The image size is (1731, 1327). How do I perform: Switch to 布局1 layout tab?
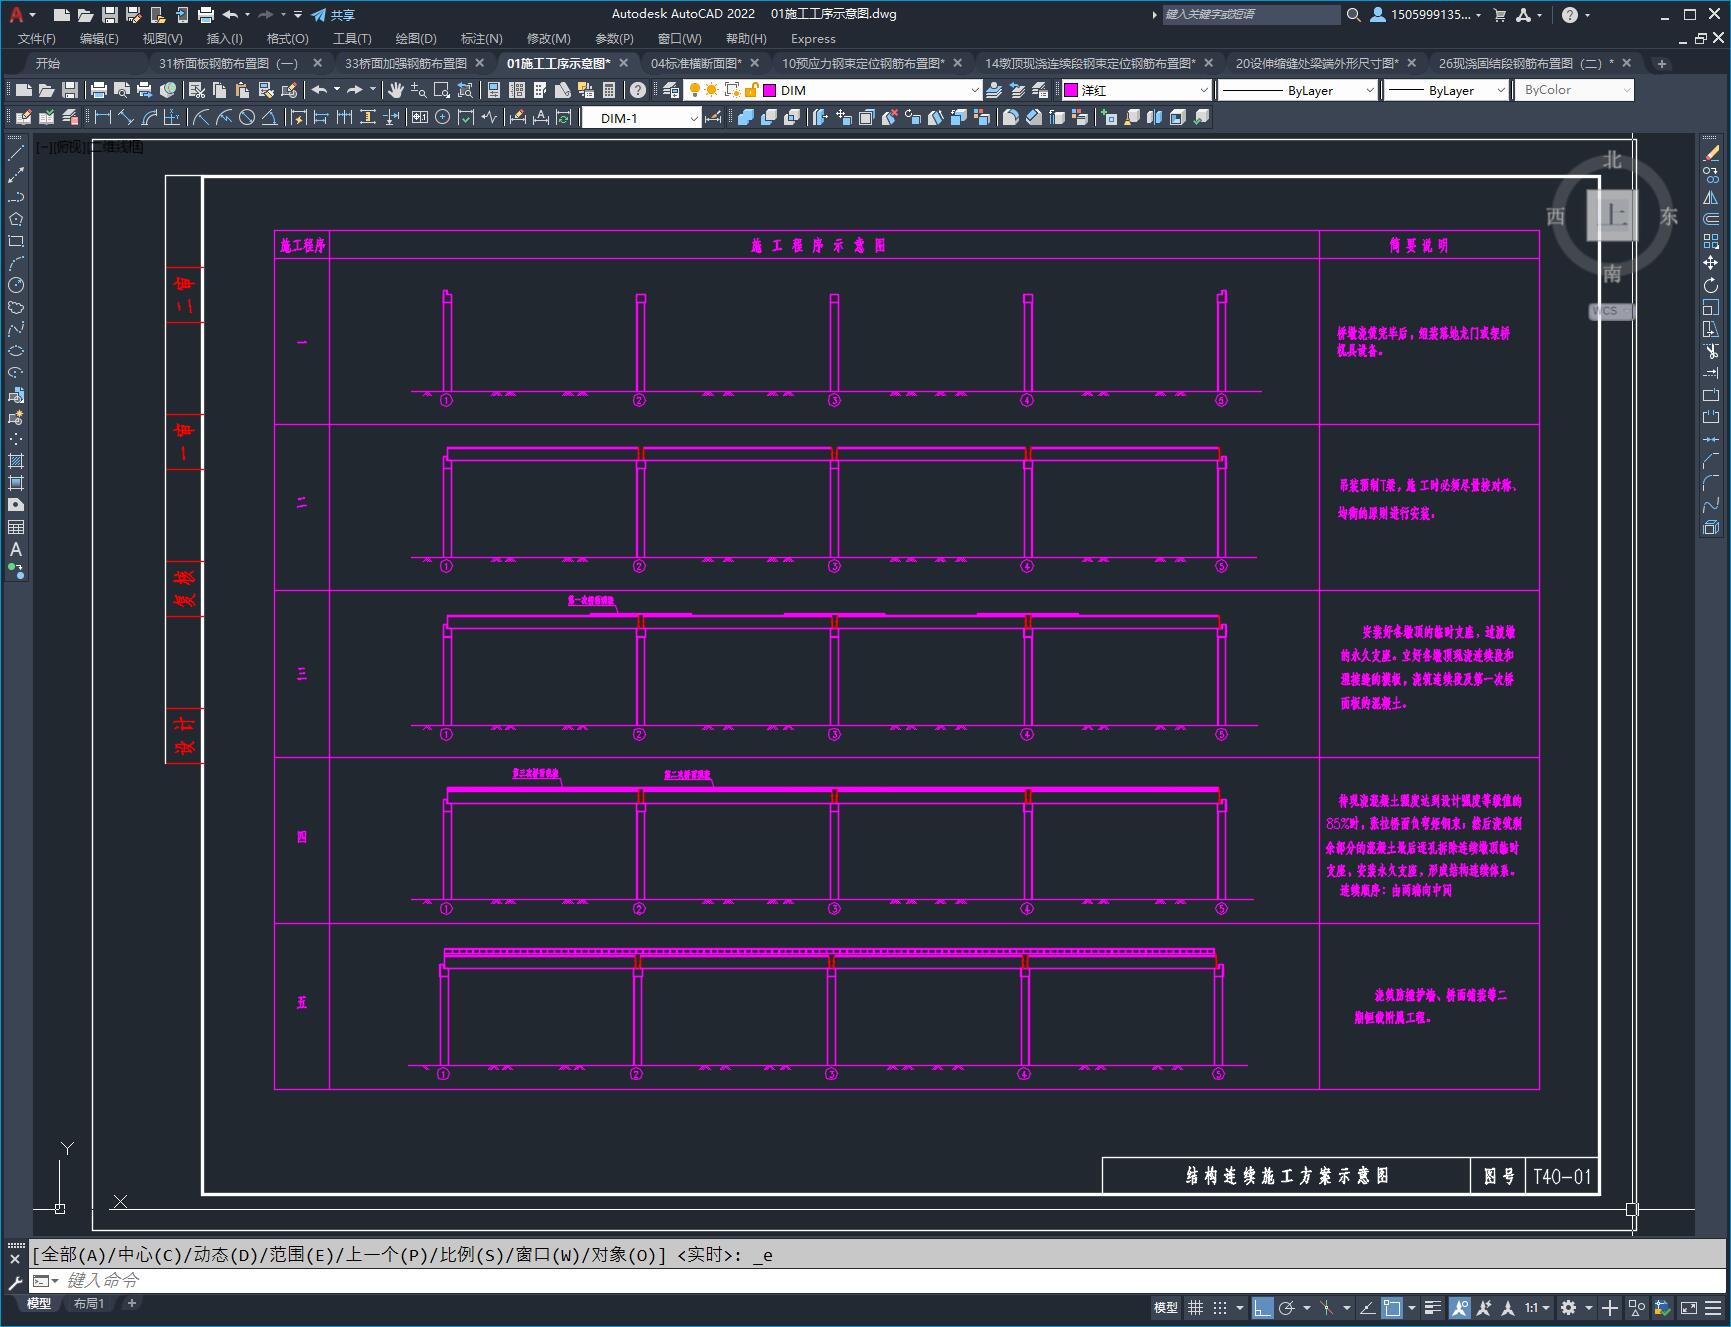(x=88, y=1303)
